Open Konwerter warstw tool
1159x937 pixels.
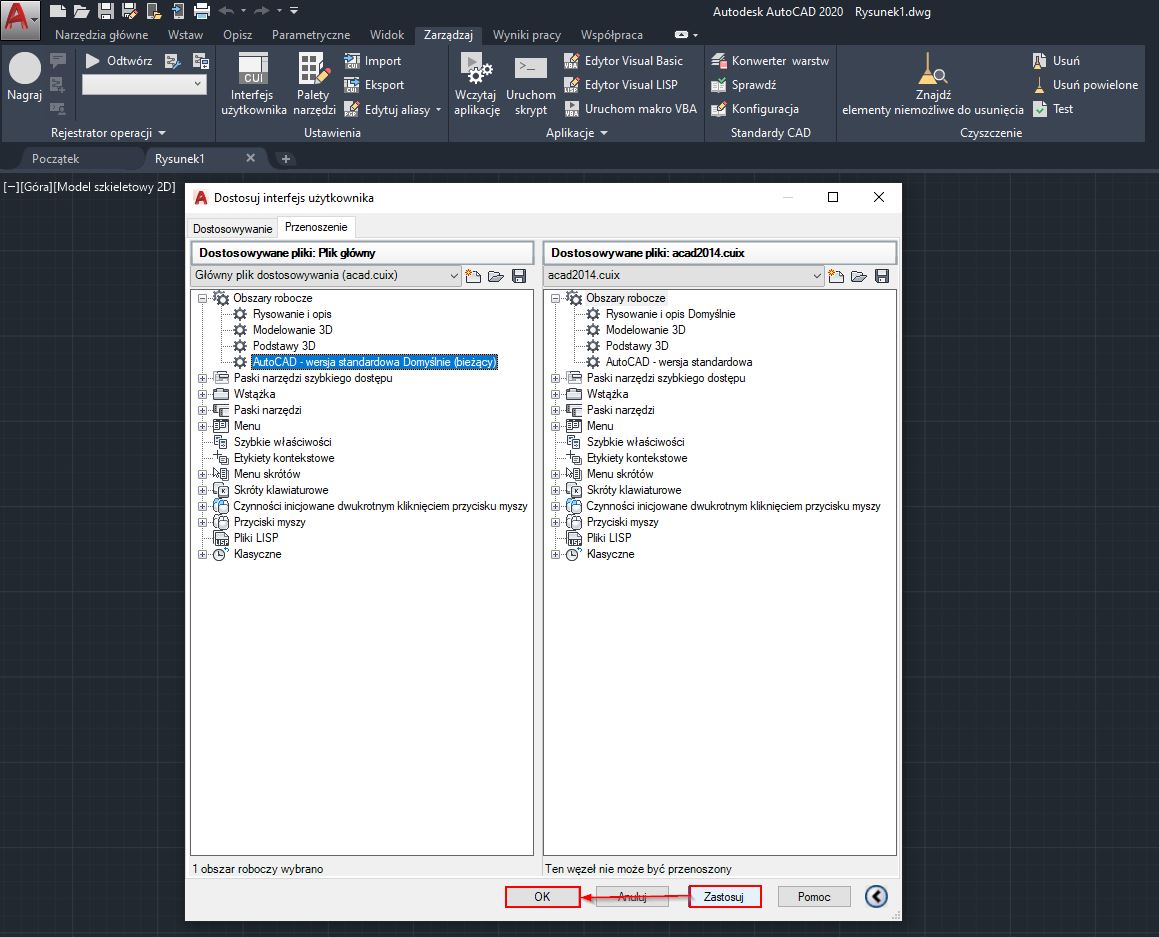click(x=770, y=61)
